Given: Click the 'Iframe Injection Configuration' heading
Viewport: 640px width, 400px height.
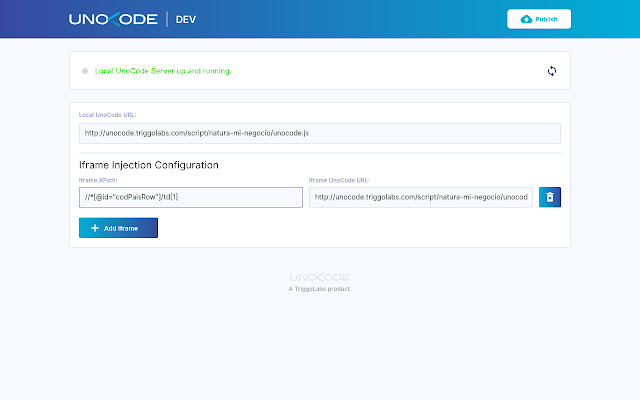Looking at the screenshot, I should (149, 165).
